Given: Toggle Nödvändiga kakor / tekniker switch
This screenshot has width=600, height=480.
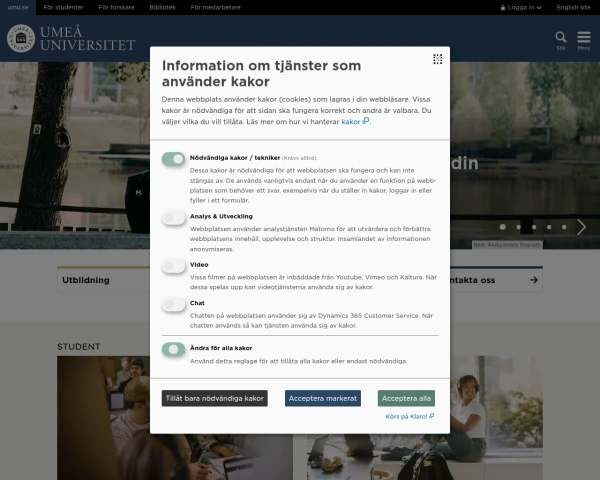Looking at the screenshot, I should 173,158.
